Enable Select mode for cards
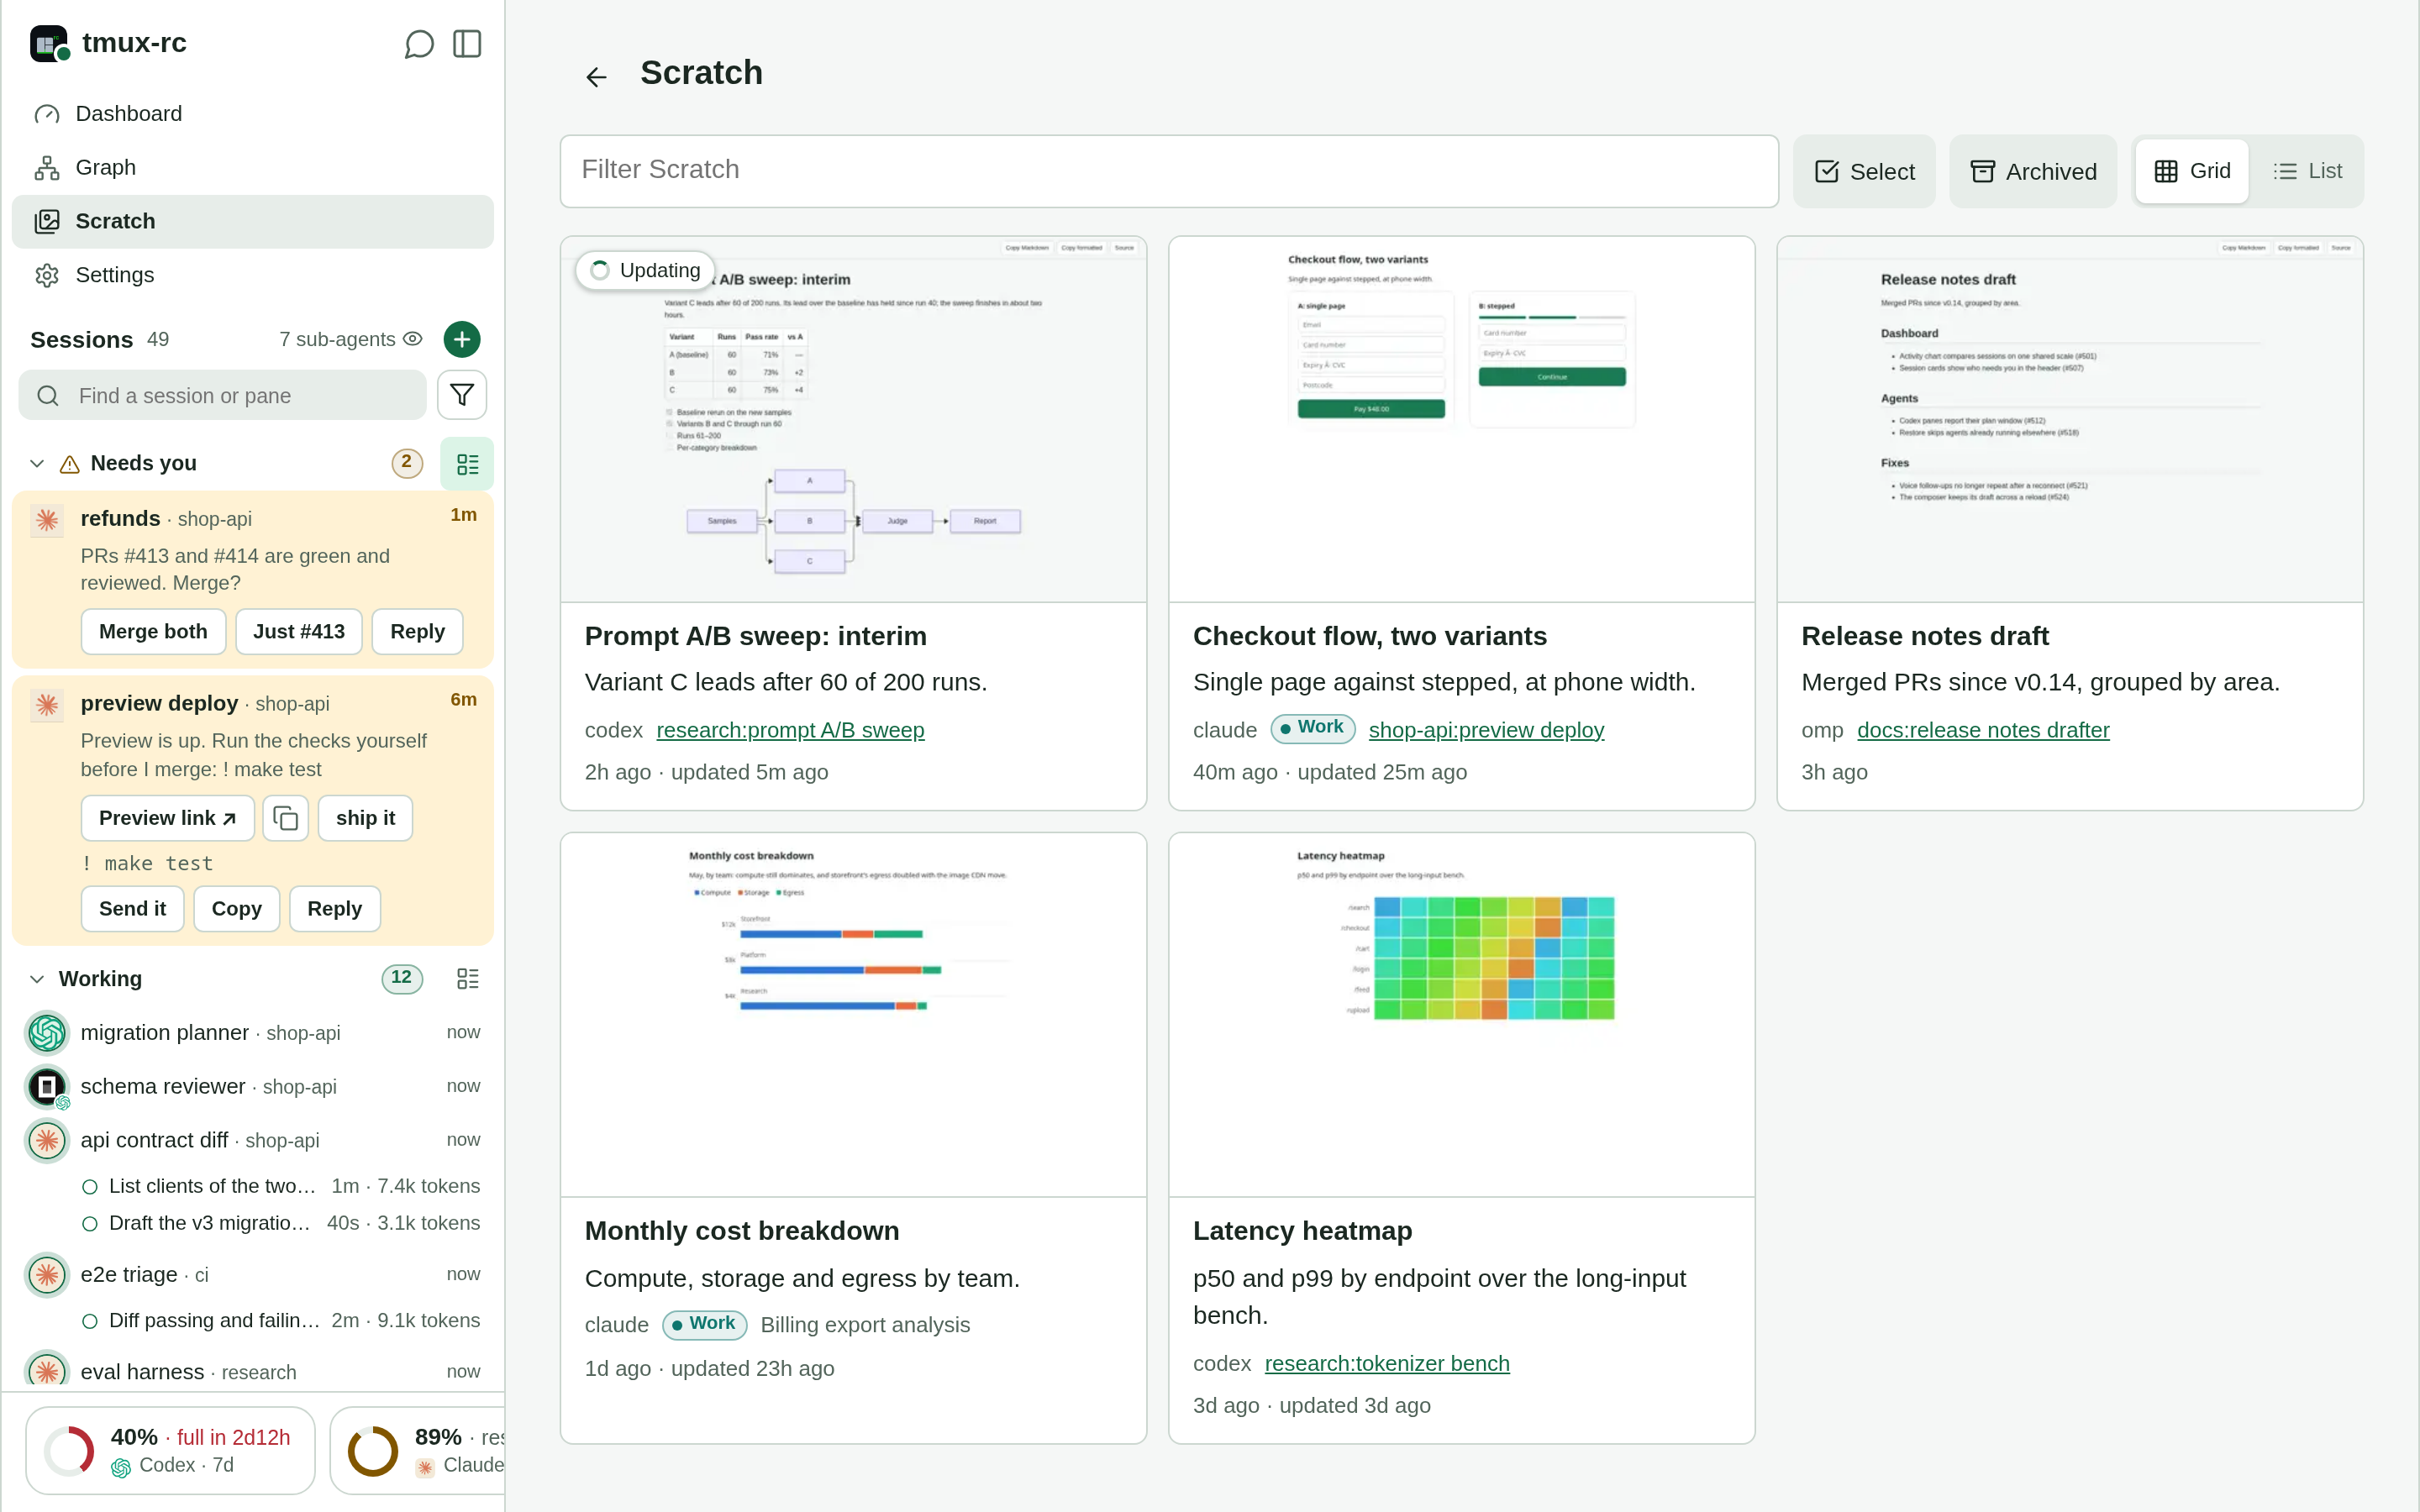Screen dimensions: 2420x1512 click(x=1864, y=171)
